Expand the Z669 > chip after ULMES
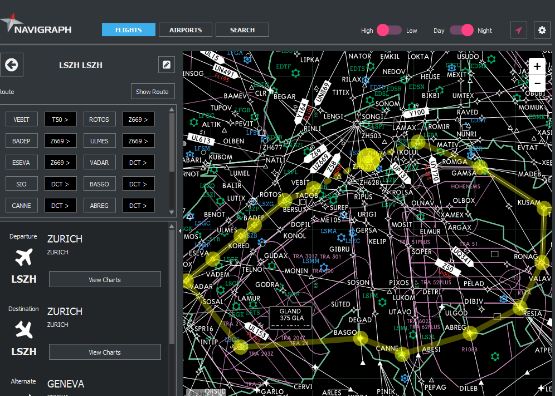The height and width of the screenshot is (396, 555). click(x=138, y=141)
